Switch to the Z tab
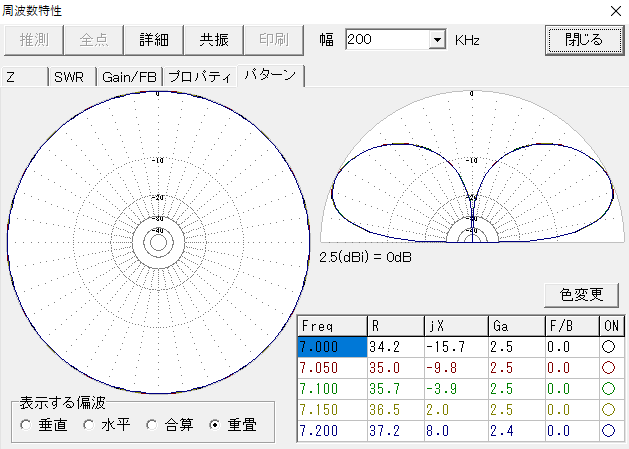The height and width of the screenshot is (449, 629). click(x=25, y=77)
